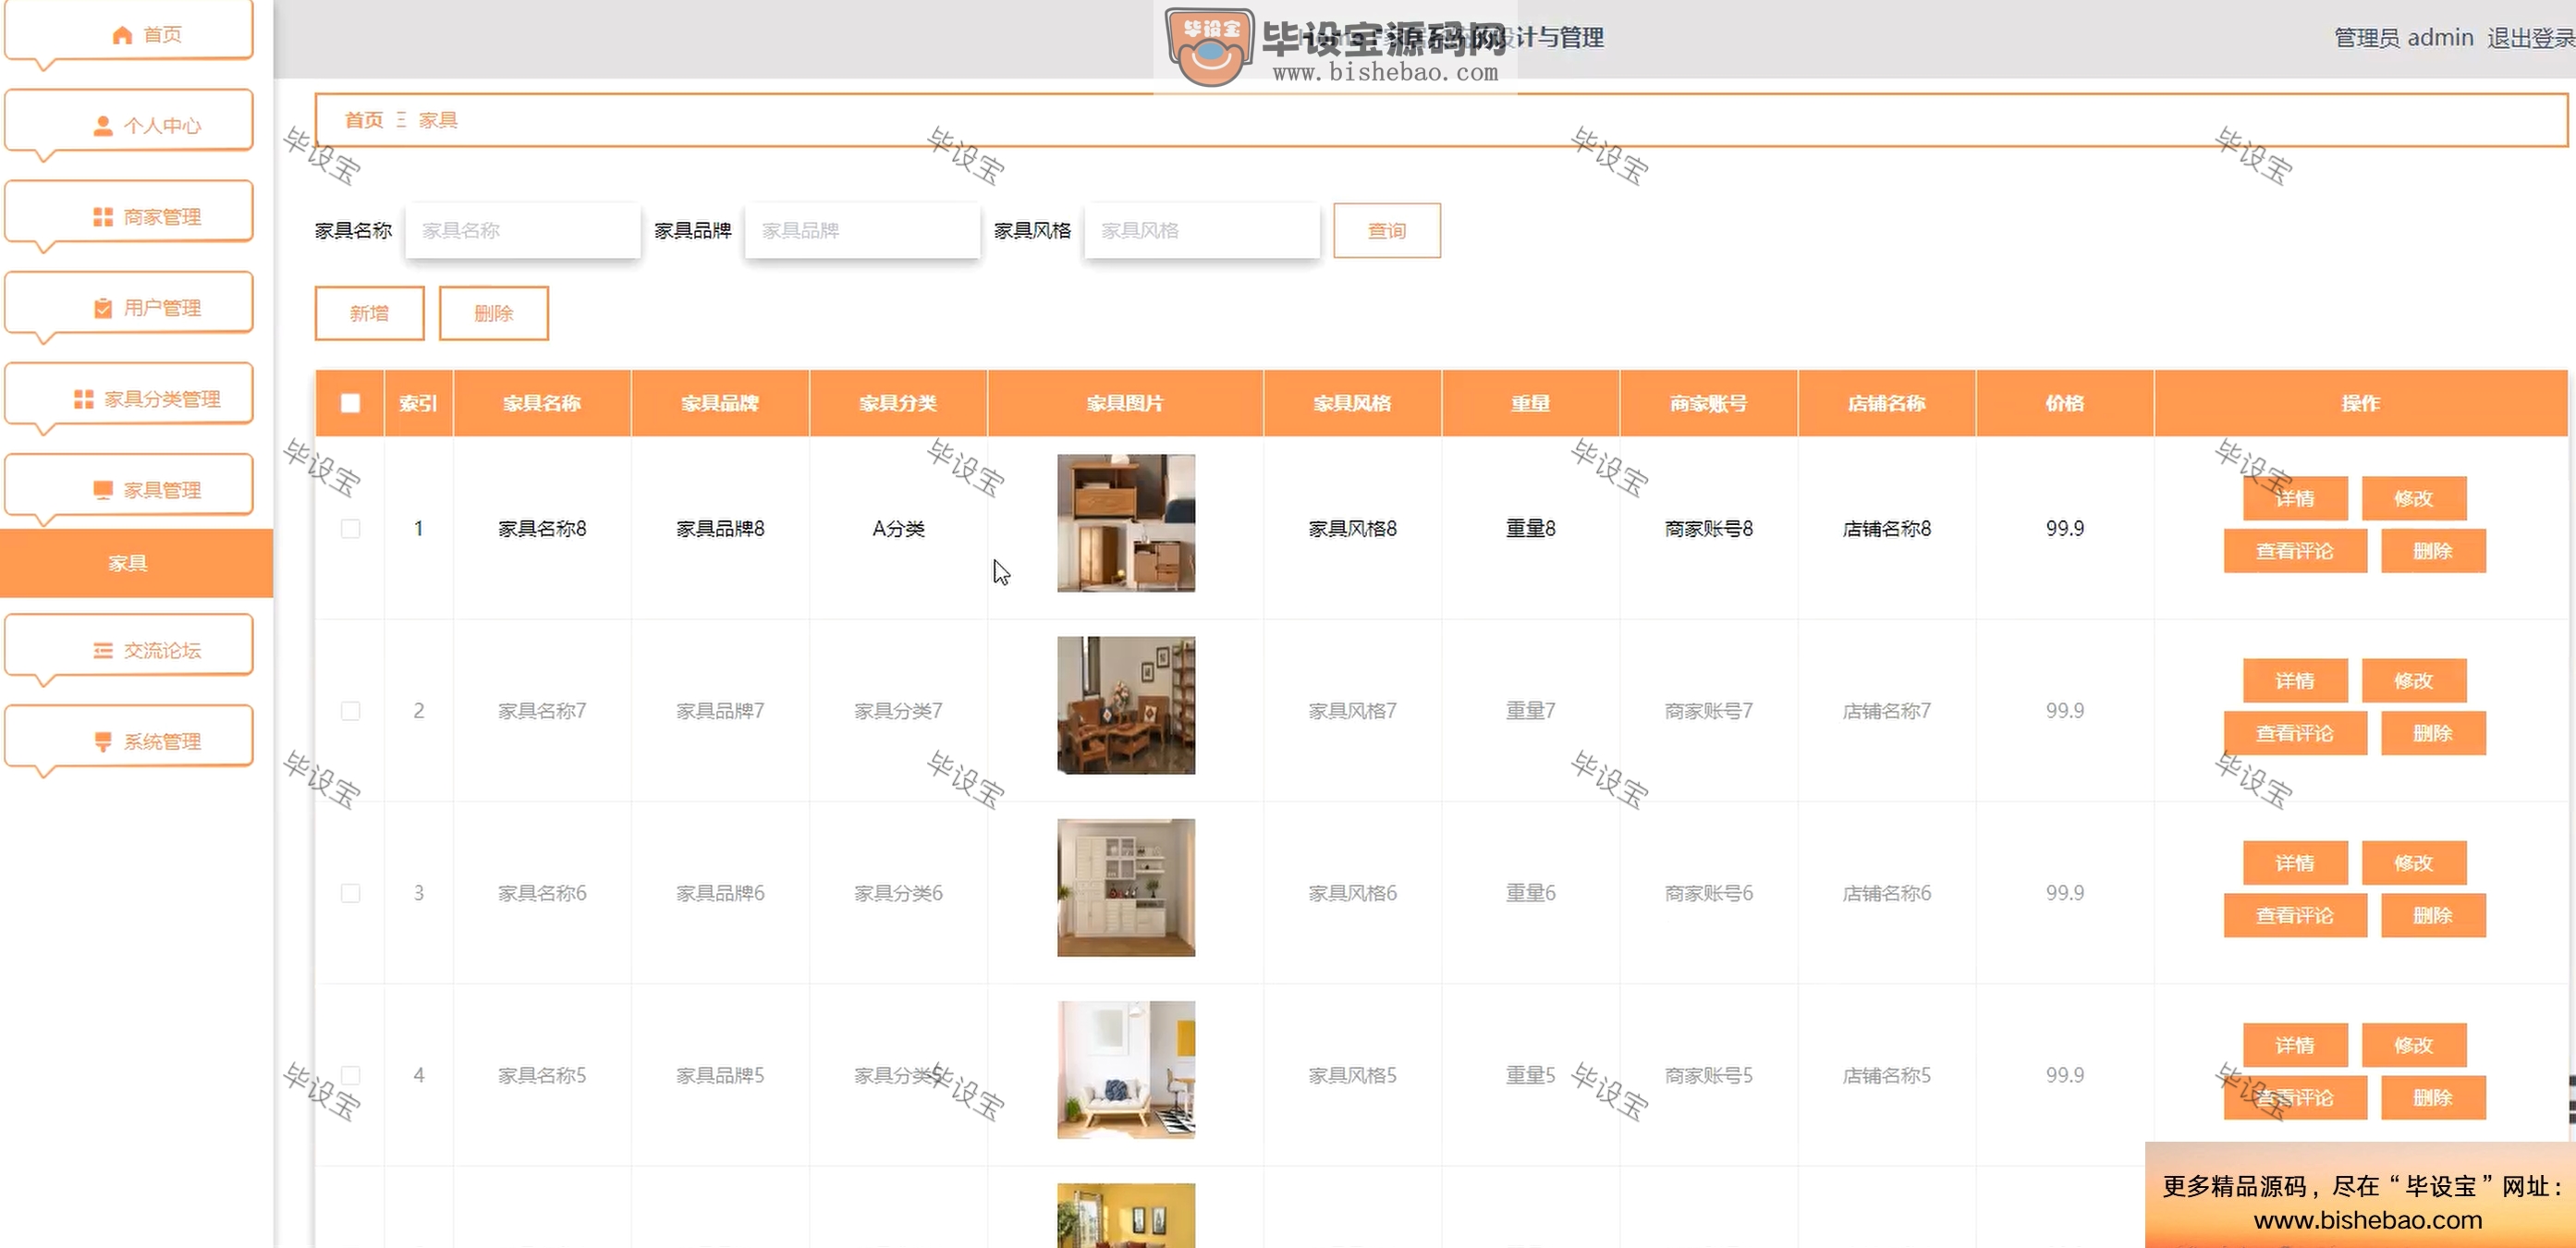The height and width of the screenshot is (1248, 2576).
Task: Expand 商家管理 sidebar menu
Action: pos(129,212)
